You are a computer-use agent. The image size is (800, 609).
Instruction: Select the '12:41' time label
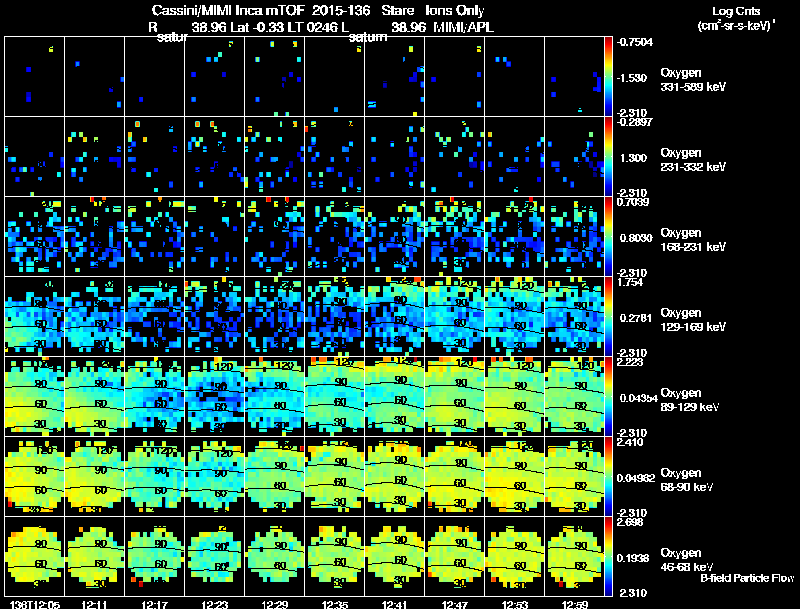pos(394,604)
